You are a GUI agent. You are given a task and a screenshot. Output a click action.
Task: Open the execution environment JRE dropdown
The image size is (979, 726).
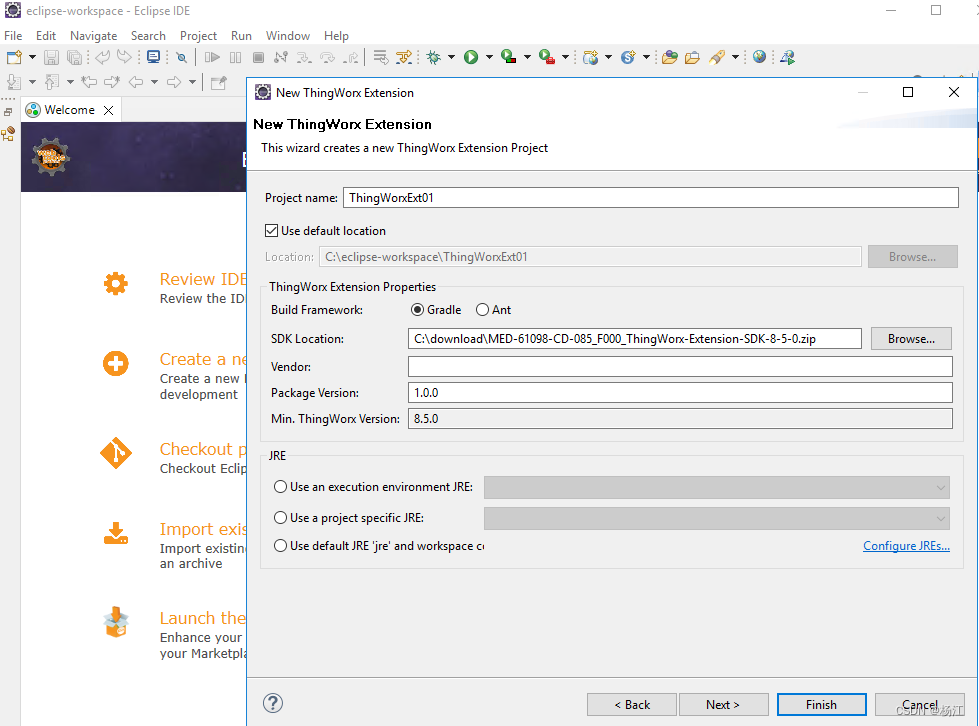(716, 488)
